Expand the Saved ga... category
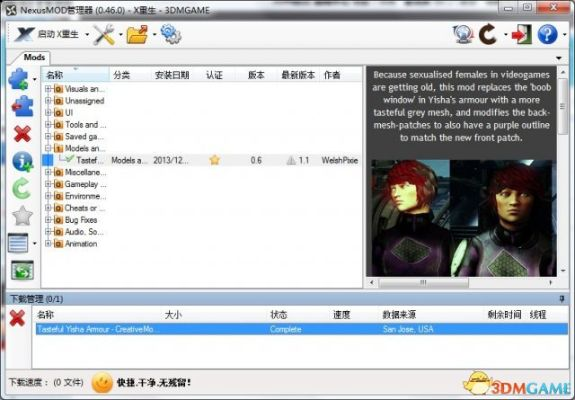Image resolution: width=575 pixels, height=400 pixels. 48,136
